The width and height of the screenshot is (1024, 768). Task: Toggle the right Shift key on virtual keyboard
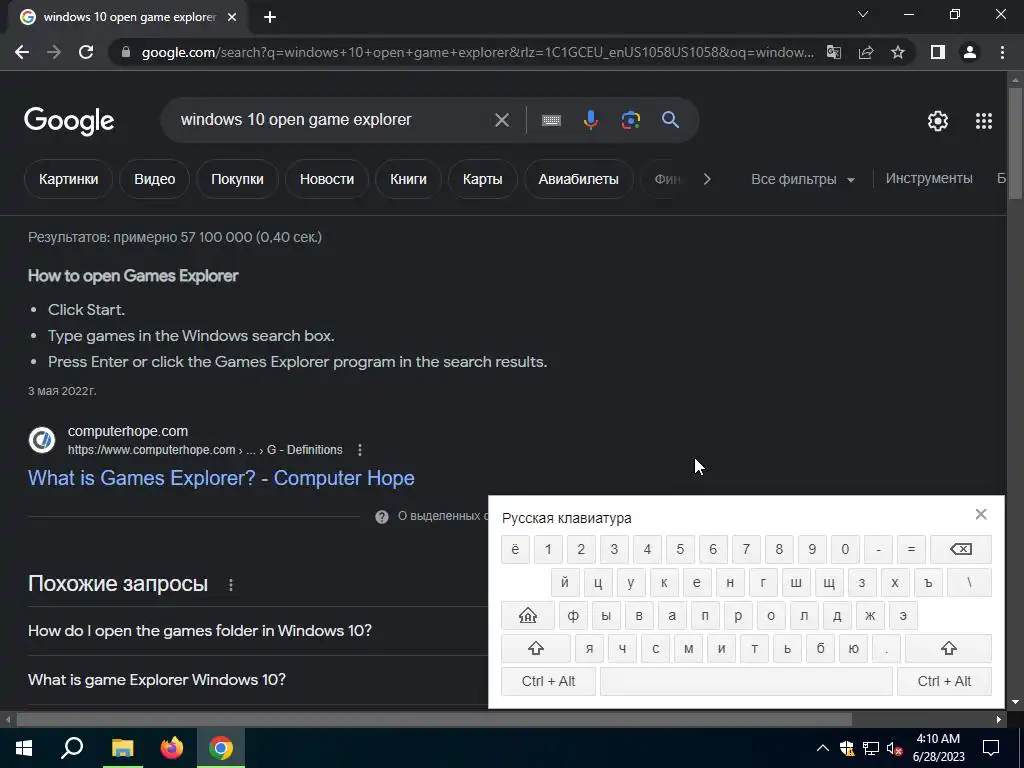coord(948,648)
